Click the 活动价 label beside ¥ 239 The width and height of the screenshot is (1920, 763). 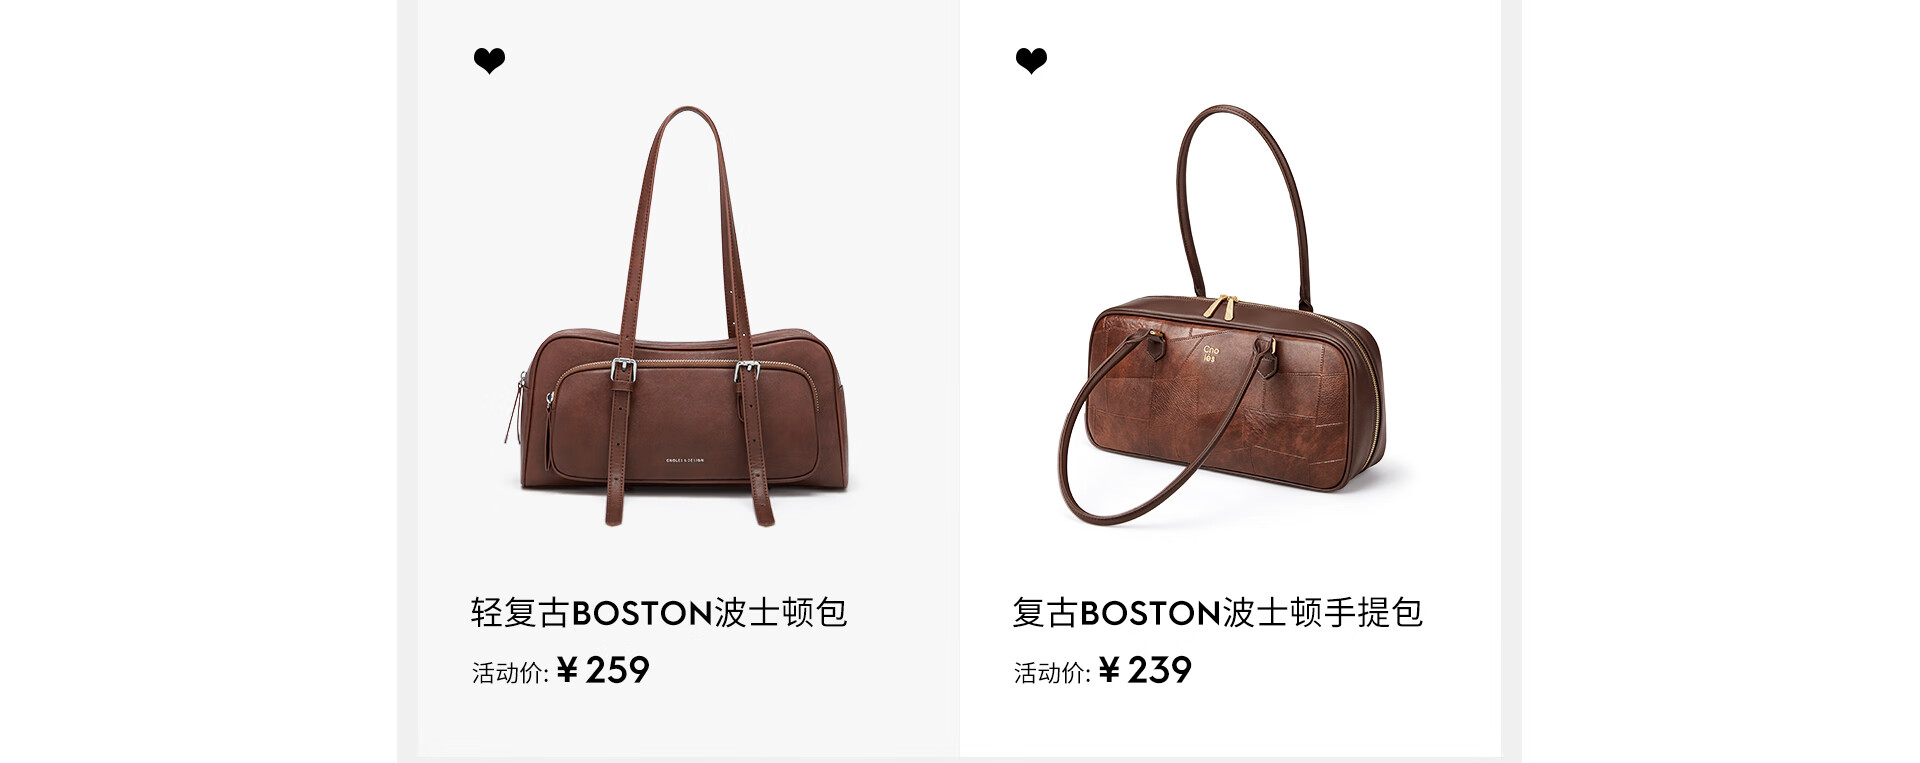click(x=1052, y=673)
